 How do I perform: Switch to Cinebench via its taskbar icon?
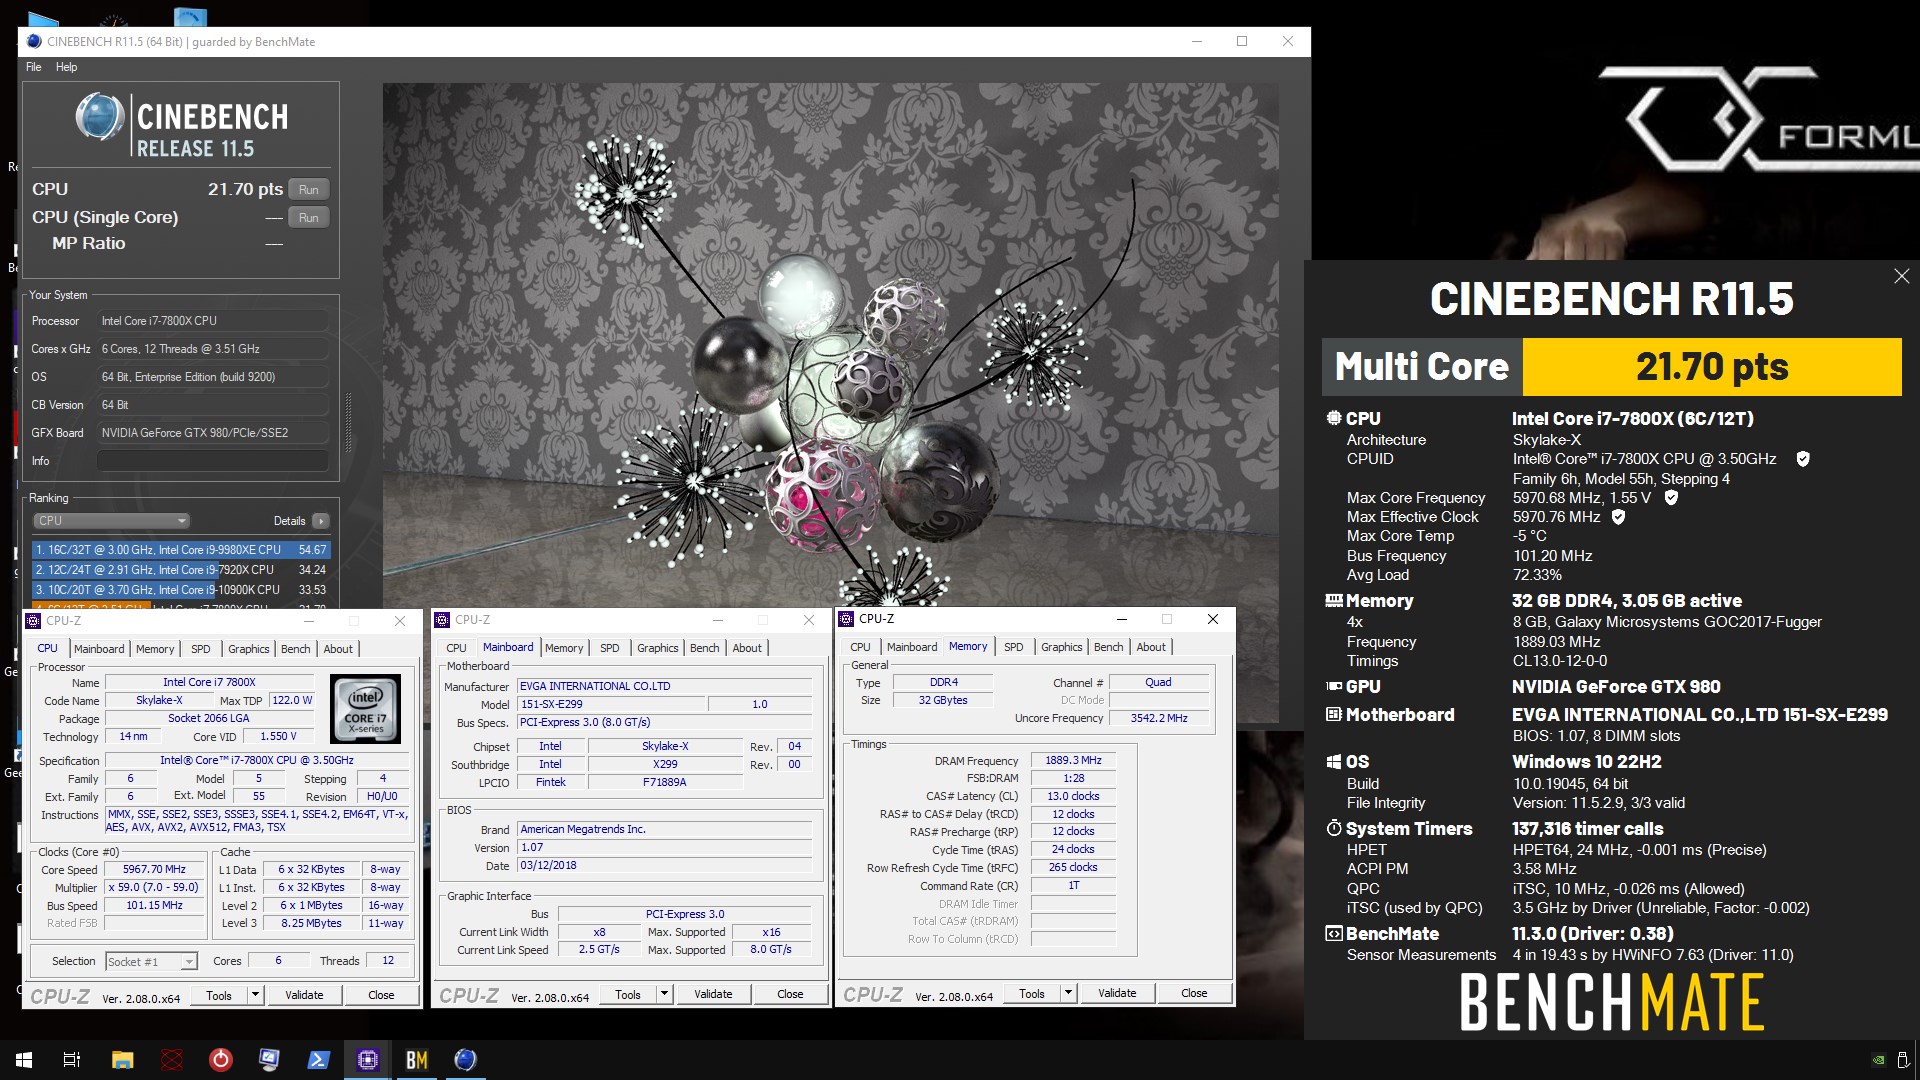point(465,1060)
